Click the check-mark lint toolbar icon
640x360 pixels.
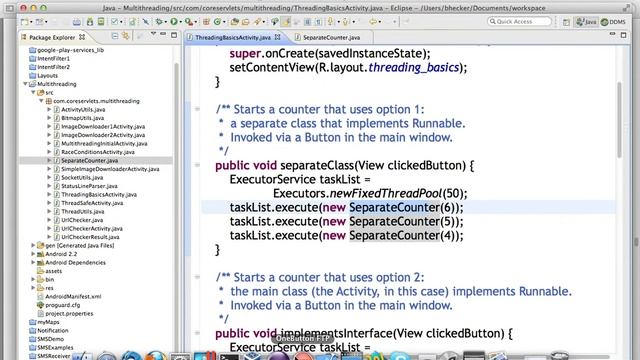(x=115, y=22)
